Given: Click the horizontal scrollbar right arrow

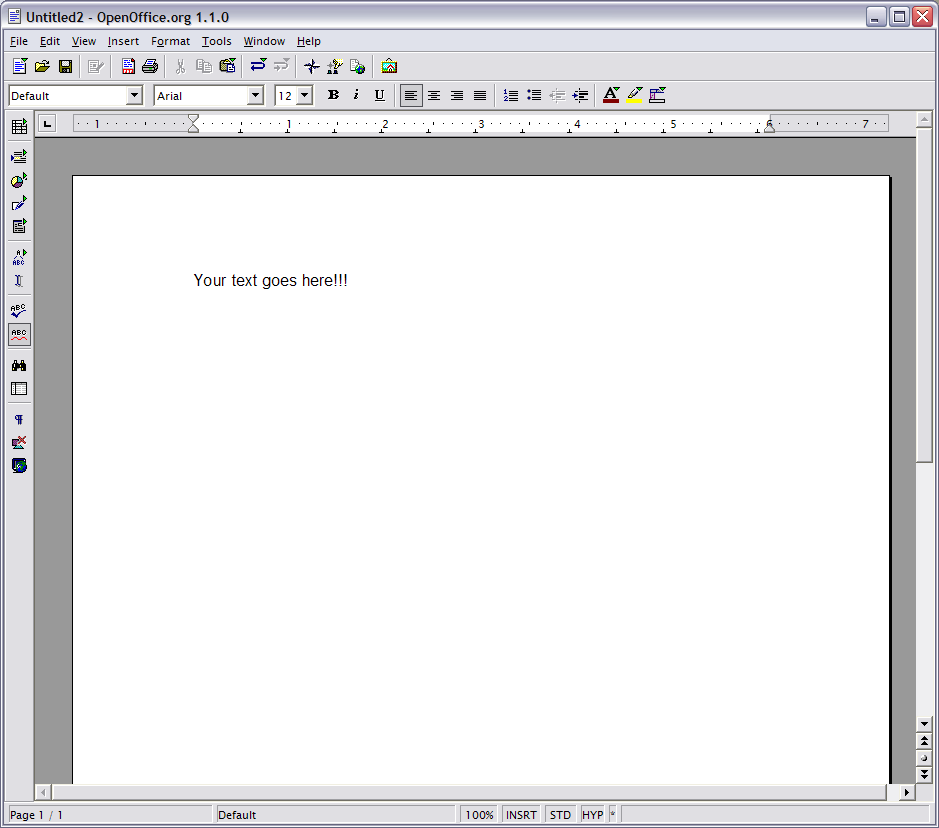Looking at the screenshot, I should point(906,793).
